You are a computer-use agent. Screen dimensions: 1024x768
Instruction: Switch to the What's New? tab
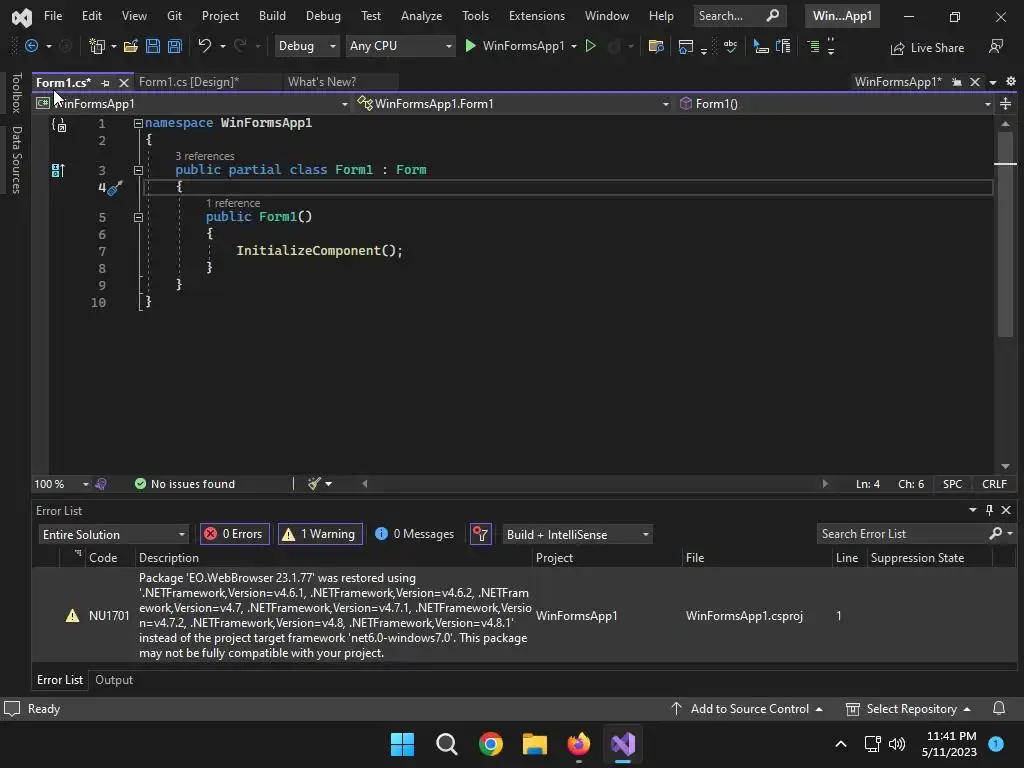coord(322,82)
